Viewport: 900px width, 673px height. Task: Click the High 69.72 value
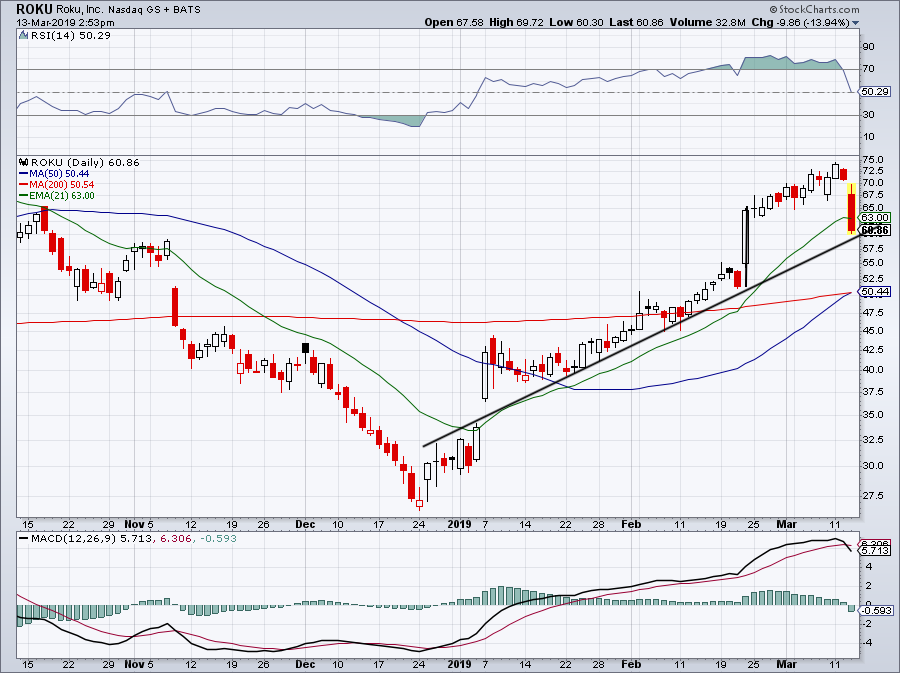click(x=517, y=22)
